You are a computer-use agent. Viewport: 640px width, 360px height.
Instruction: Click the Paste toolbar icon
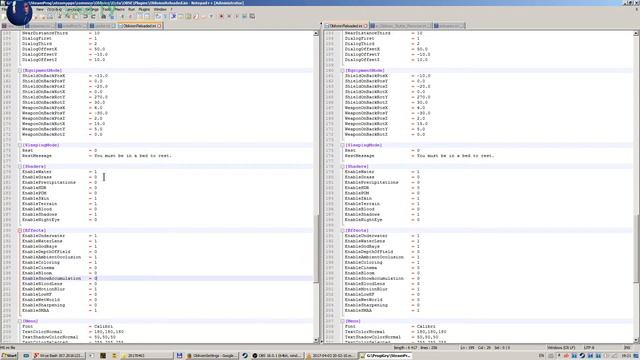pos(76,16)
